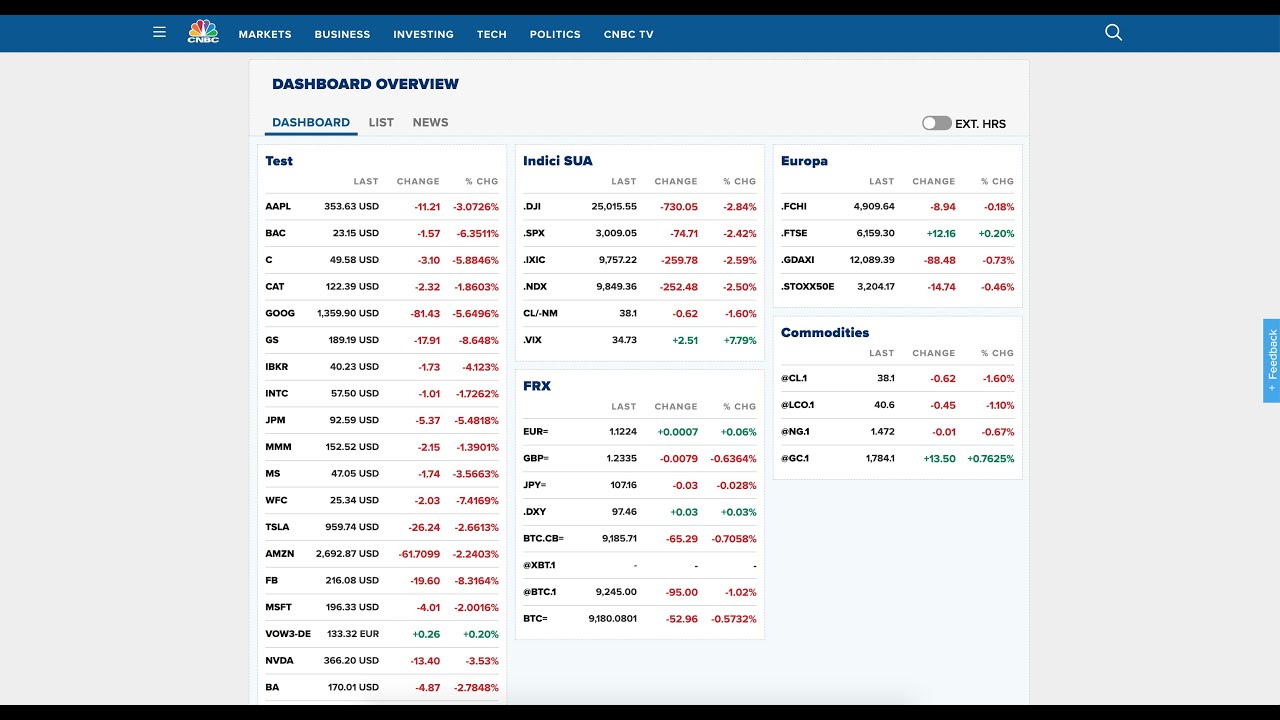Screen dimensions: 1280x720
Task: Switch to the Dashboard tab
Action: (x=311, y=122)
